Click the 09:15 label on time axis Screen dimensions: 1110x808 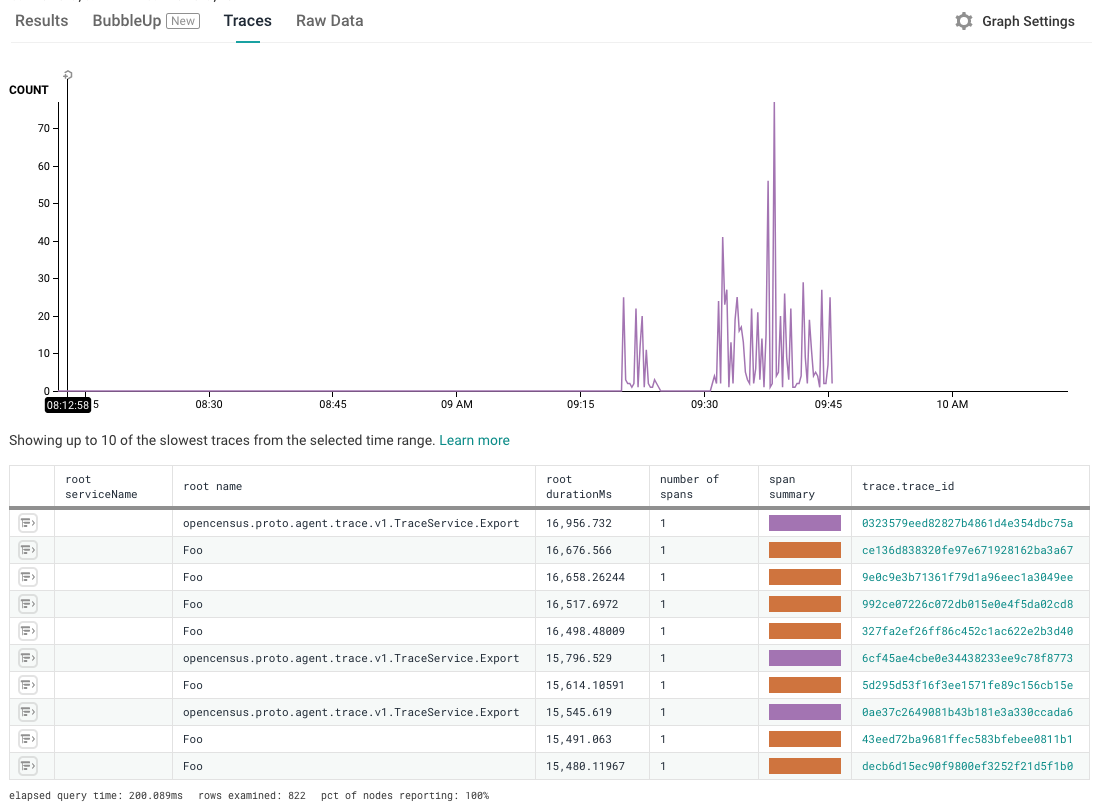tap(580, 404)
